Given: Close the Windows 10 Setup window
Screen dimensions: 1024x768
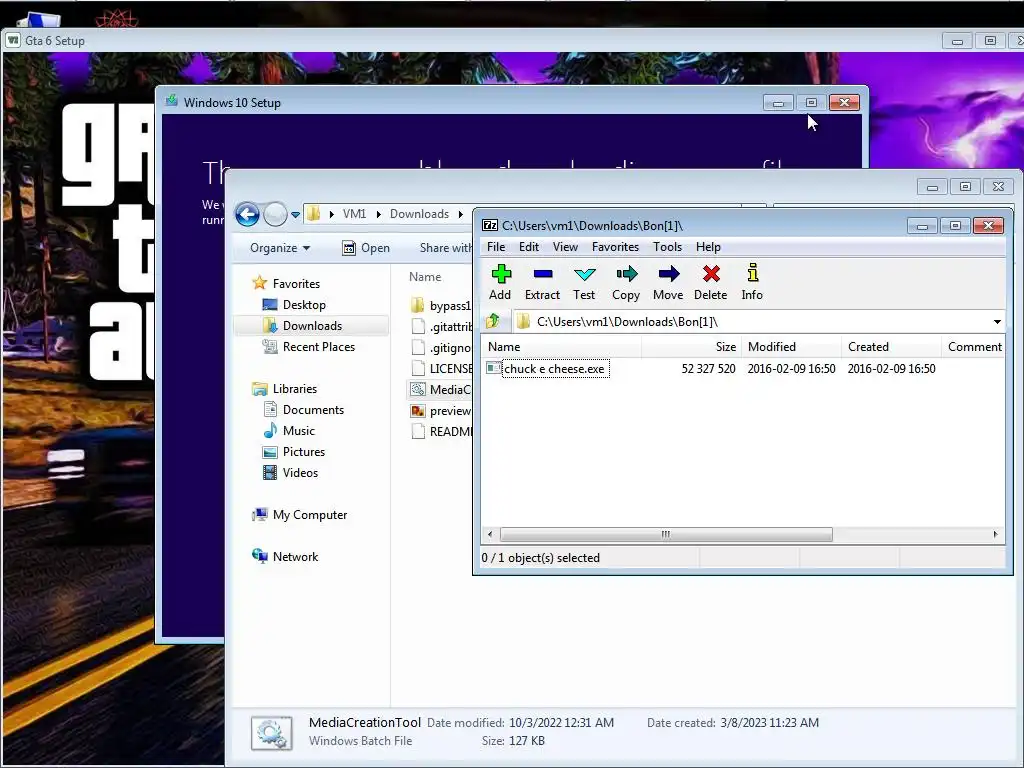Looking at the screenshot, I should point(844,103).
